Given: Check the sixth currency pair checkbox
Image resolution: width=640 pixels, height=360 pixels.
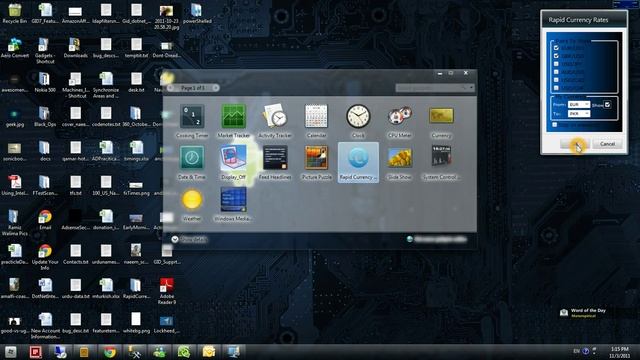Looking at the screenshot, I should click(556, 87).
